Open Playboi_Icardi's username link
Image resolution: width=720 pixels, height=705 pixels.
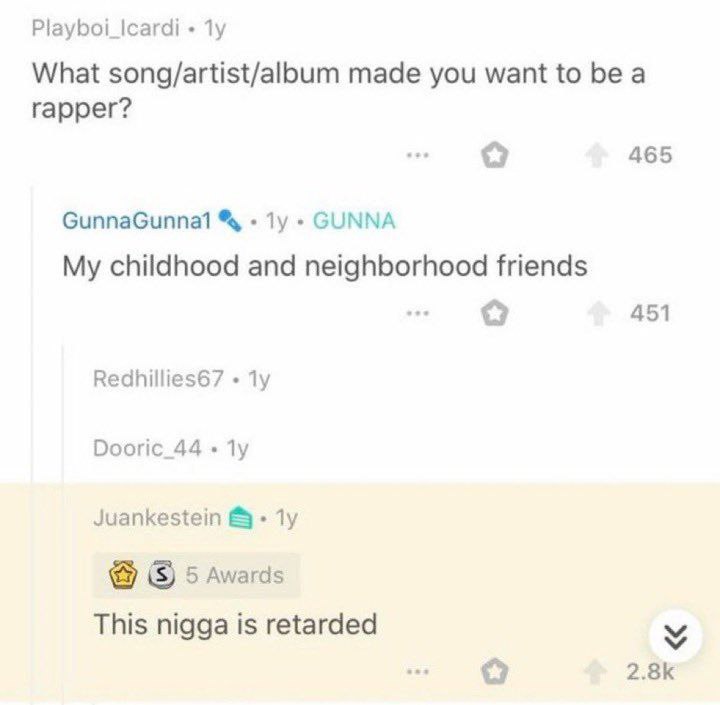tap(106, 28)
